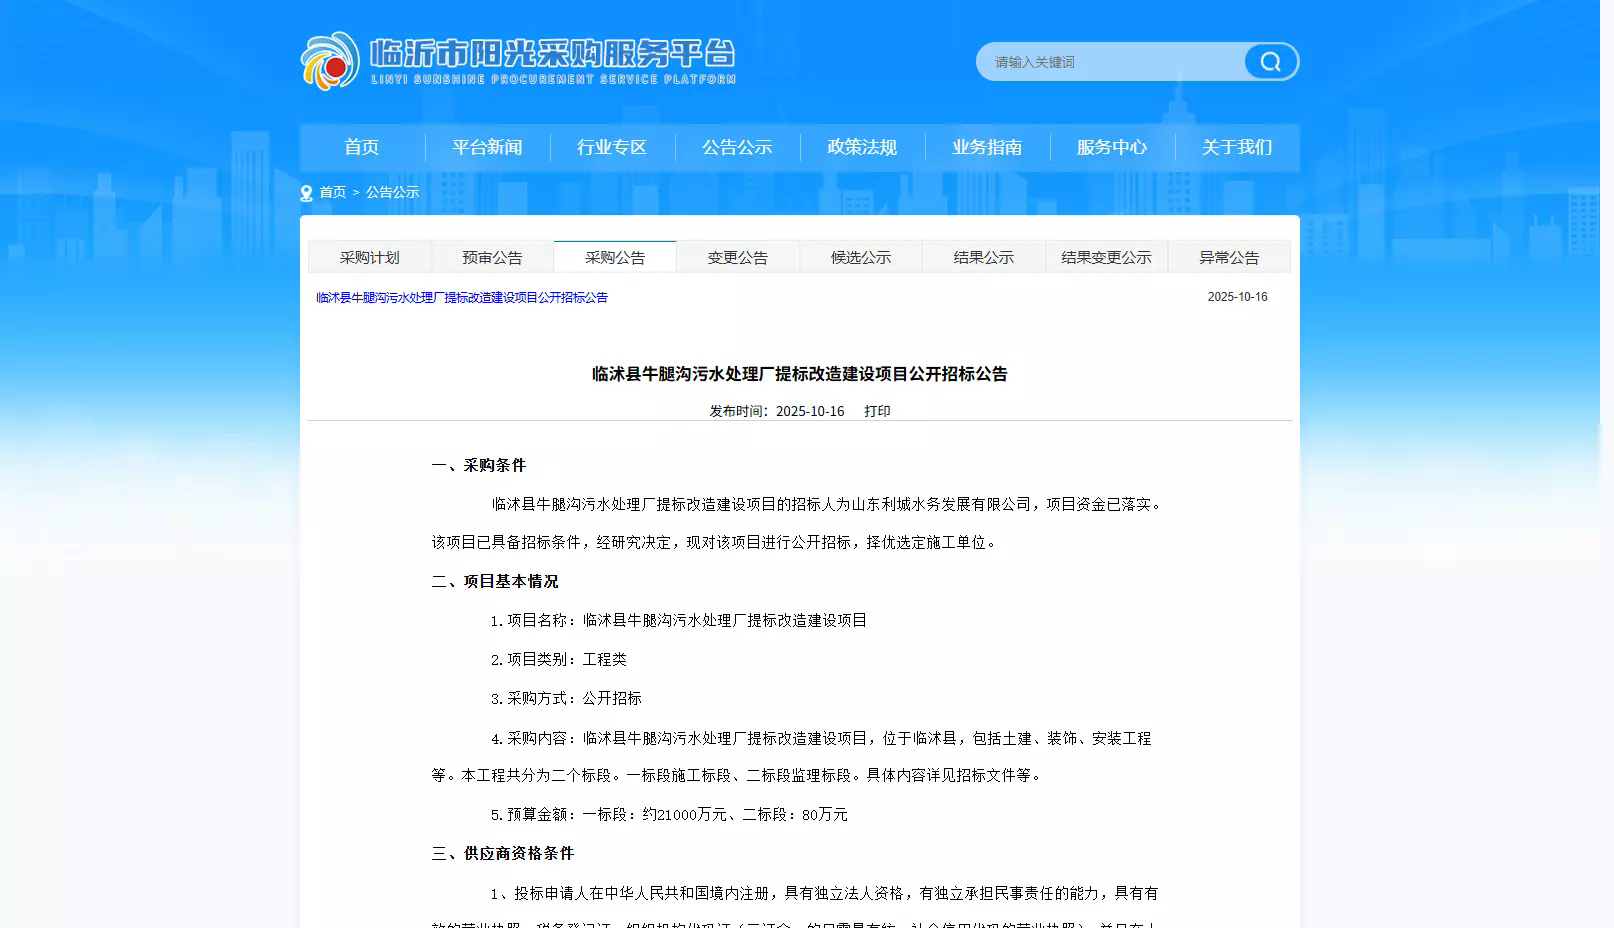
Task: Open the 关于我们 menu item
Action: tap(1237, 147)
